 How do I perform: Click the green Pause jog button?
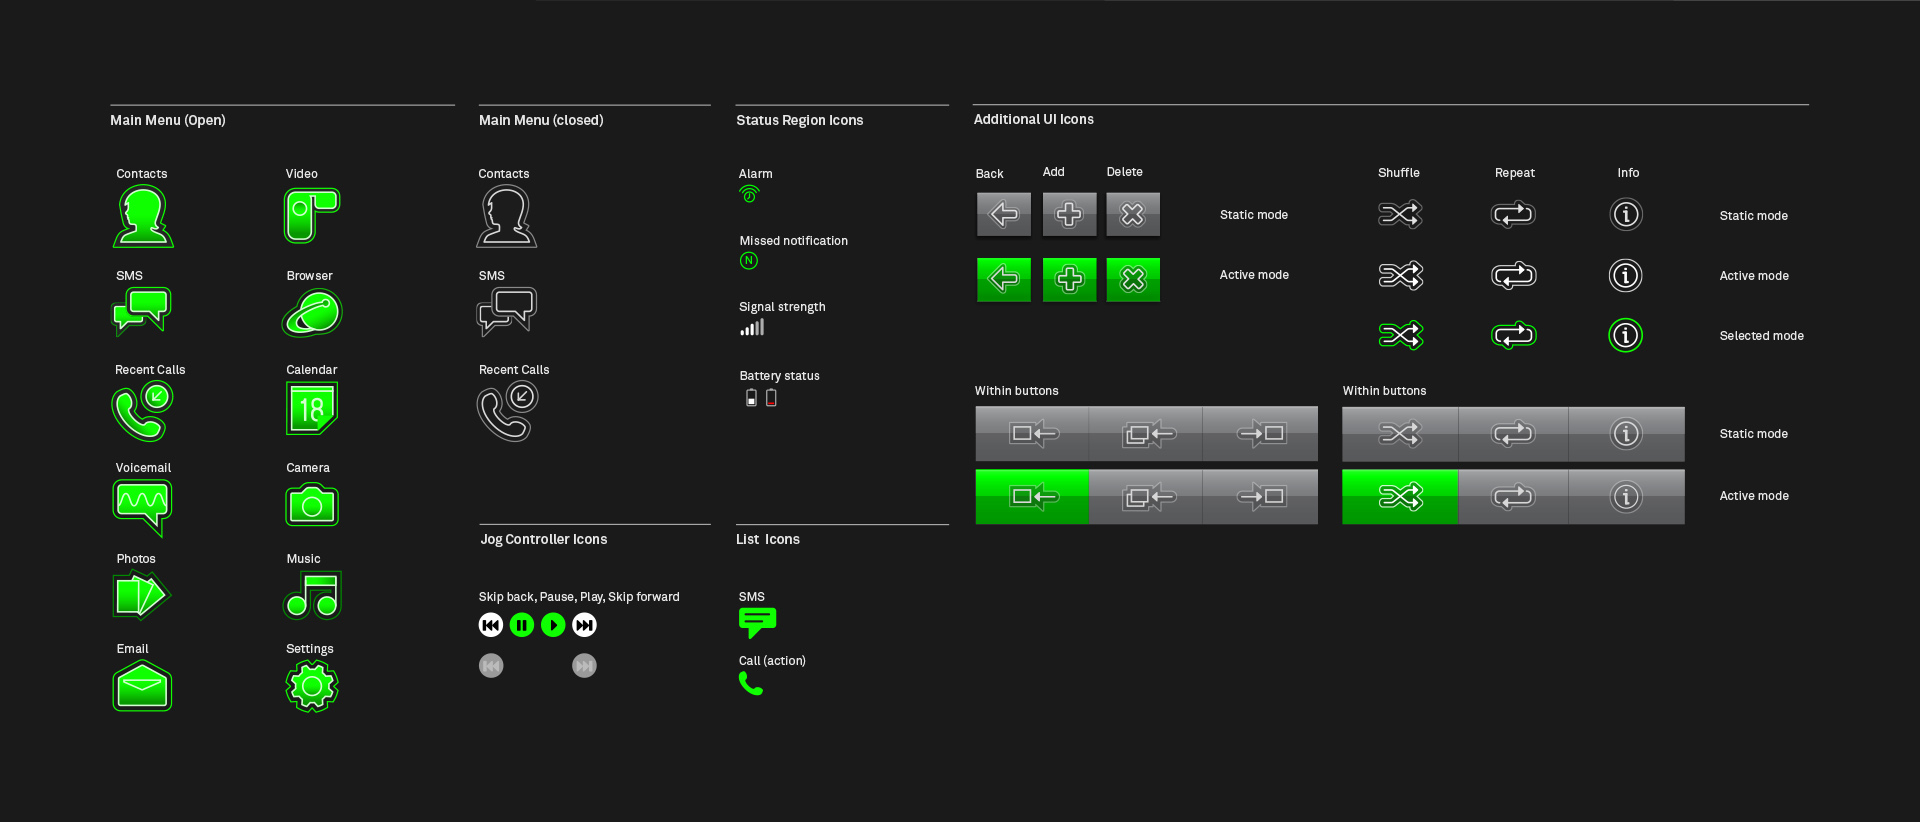click(522, 625)
